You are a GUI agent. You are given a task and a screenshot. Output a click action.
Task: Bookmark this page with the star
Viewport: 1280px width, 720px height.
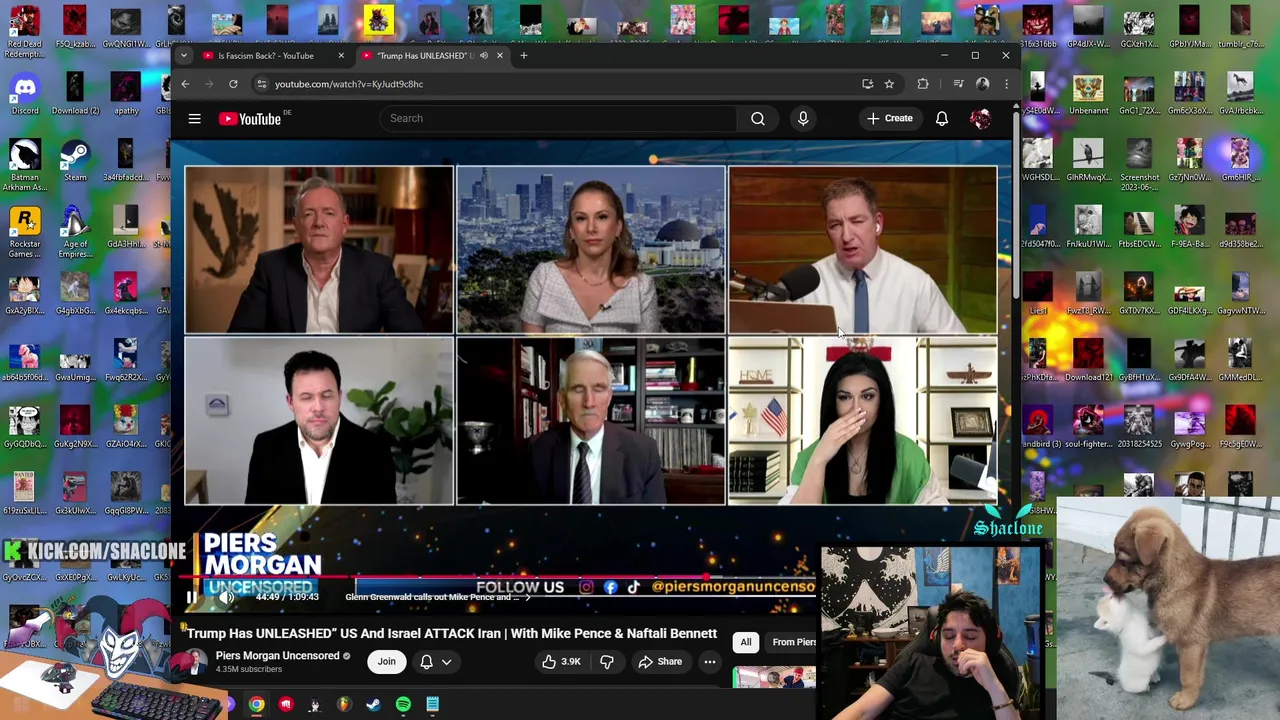[x=889, y=84]
